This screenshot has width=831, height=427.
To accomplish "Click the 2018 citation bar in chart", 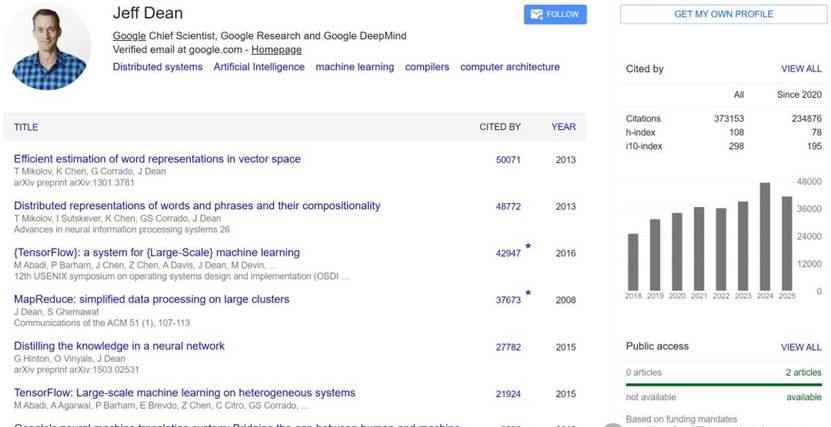I will (633, 262).
